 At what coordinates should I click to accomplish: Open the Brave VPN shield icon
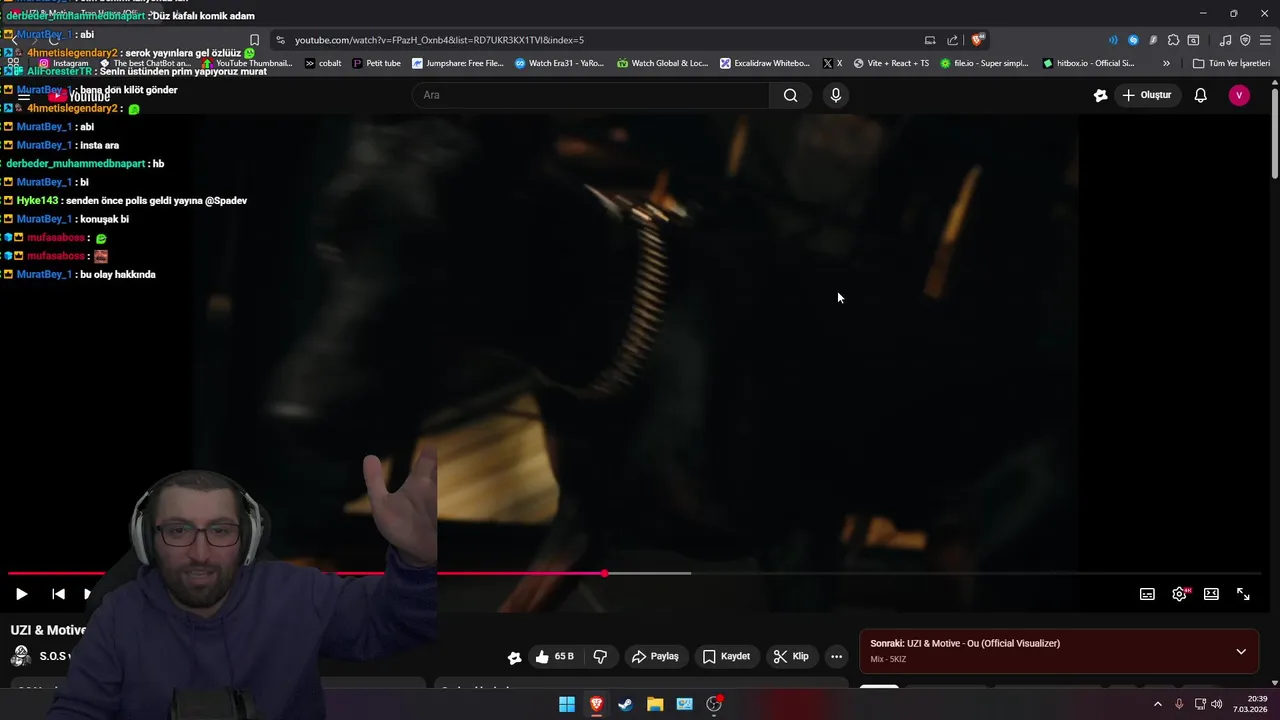click(x=1245, y=40)
